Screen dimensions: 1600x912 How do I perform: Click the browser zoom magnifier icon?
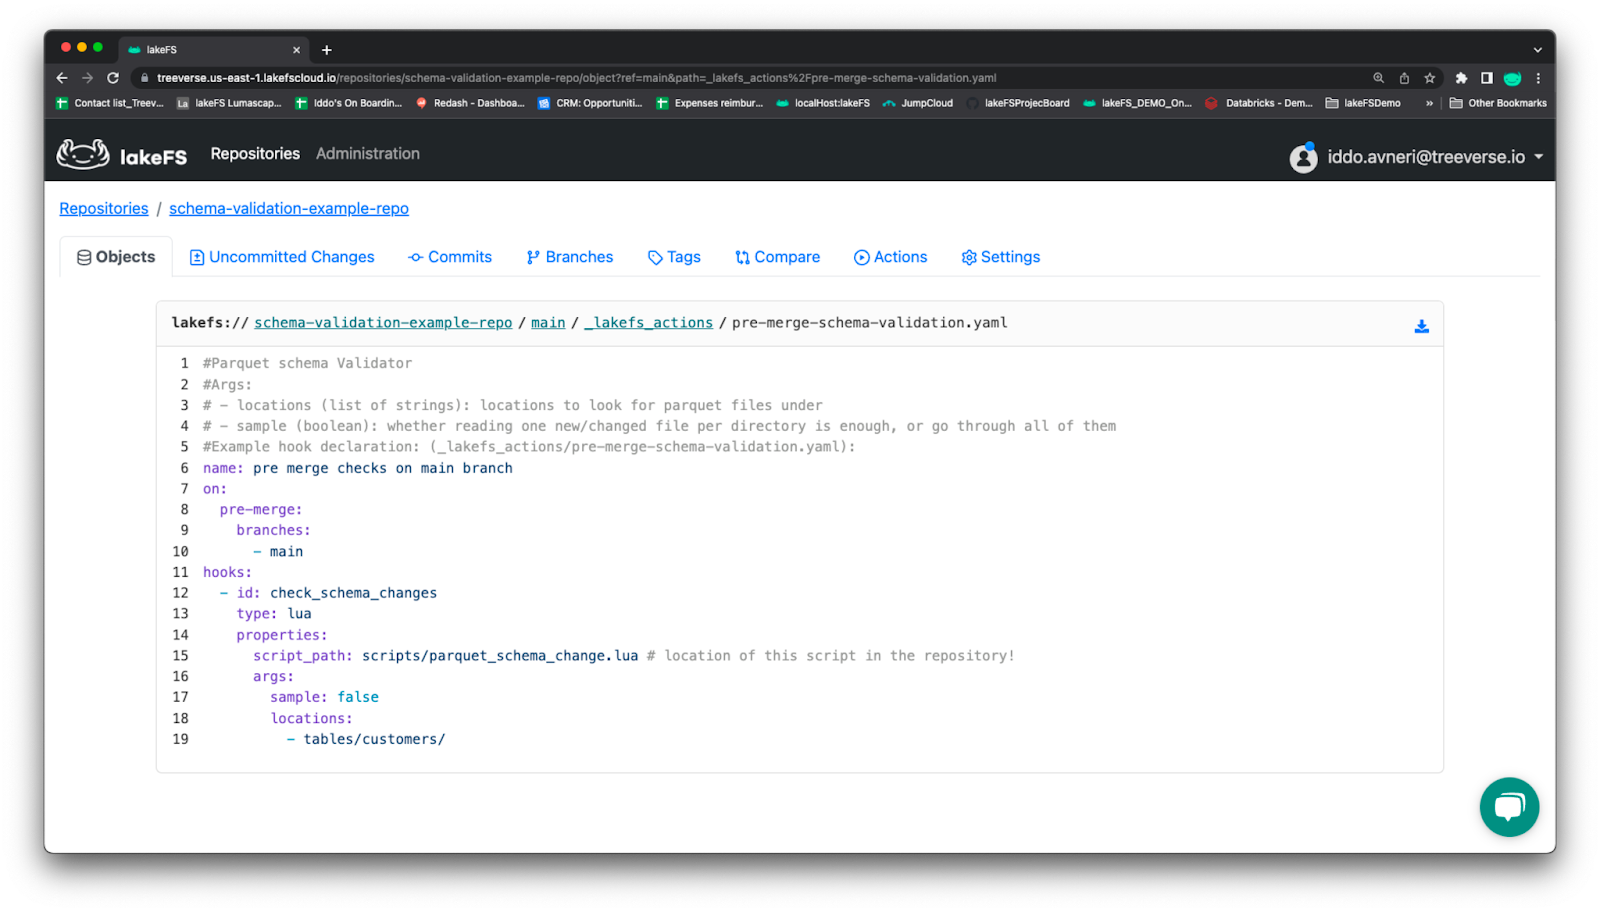1378,78
